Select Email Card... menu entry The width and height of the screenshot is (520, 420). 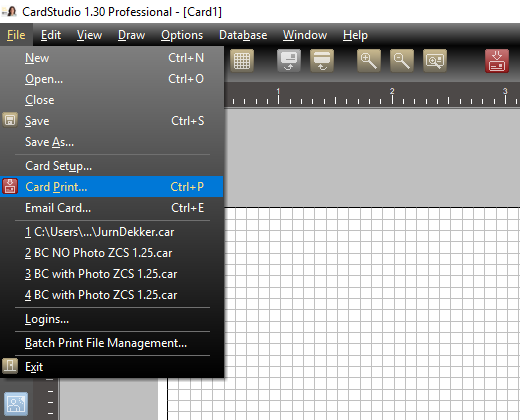coord(112,208)
